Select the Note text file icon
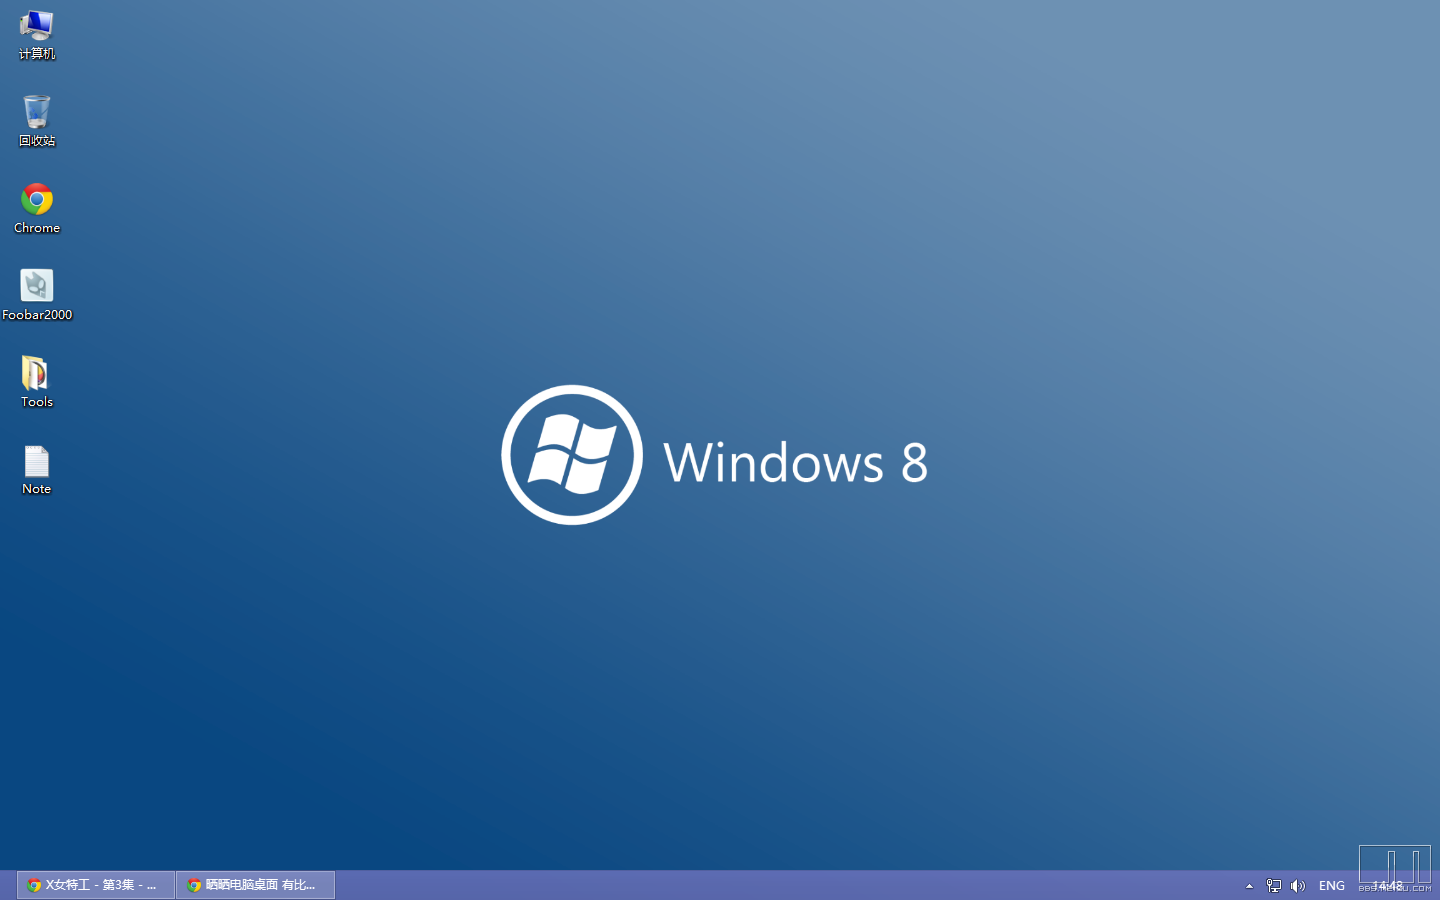Image resolution: width=1440 pixels, height=900 pixels. coord(37,469)
